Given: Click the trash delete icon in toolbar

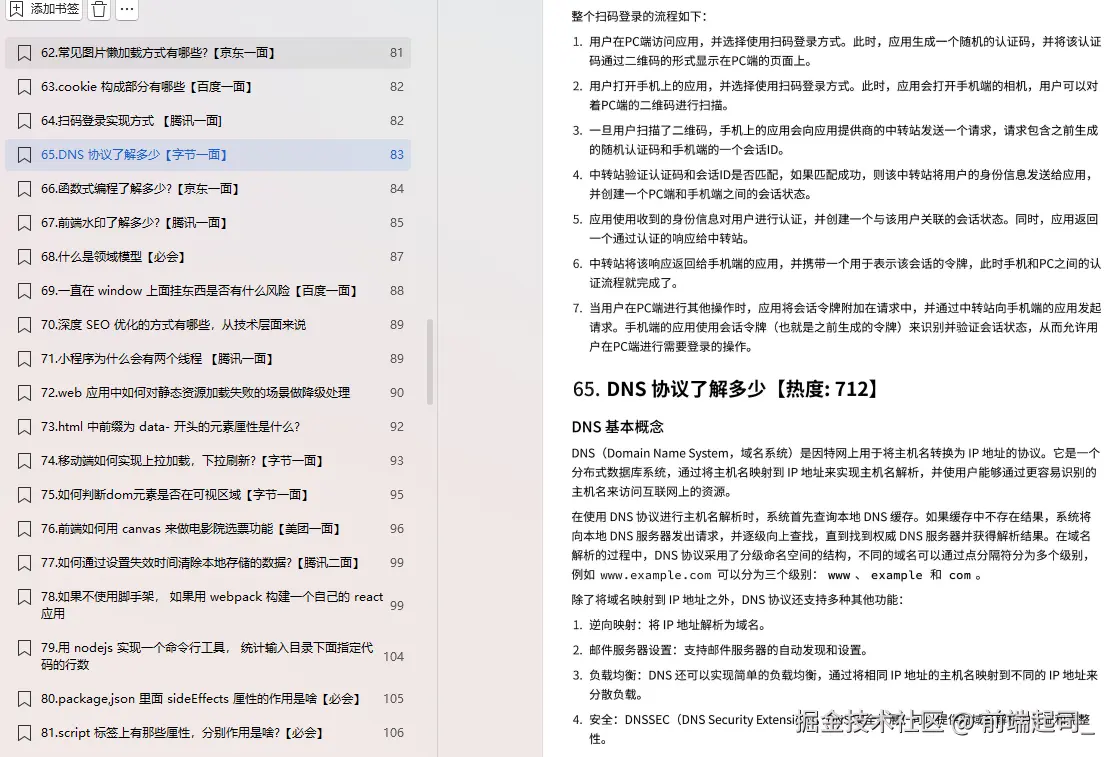Looking at the screenshot, I should pos(98,10).
